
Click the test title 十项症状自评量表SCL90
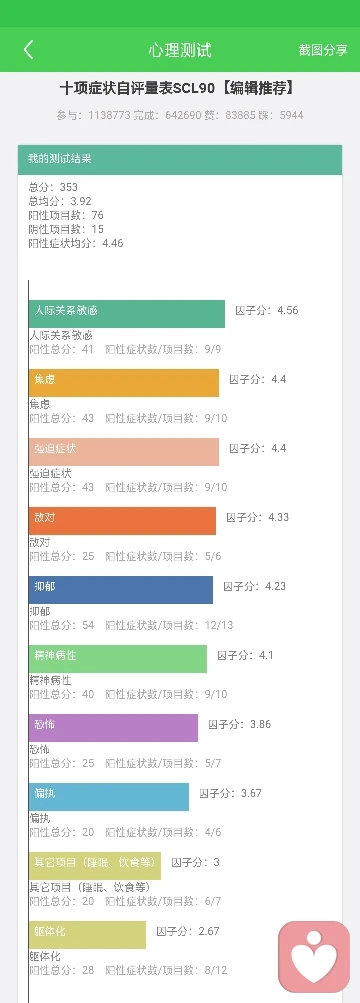click(136, 88)
